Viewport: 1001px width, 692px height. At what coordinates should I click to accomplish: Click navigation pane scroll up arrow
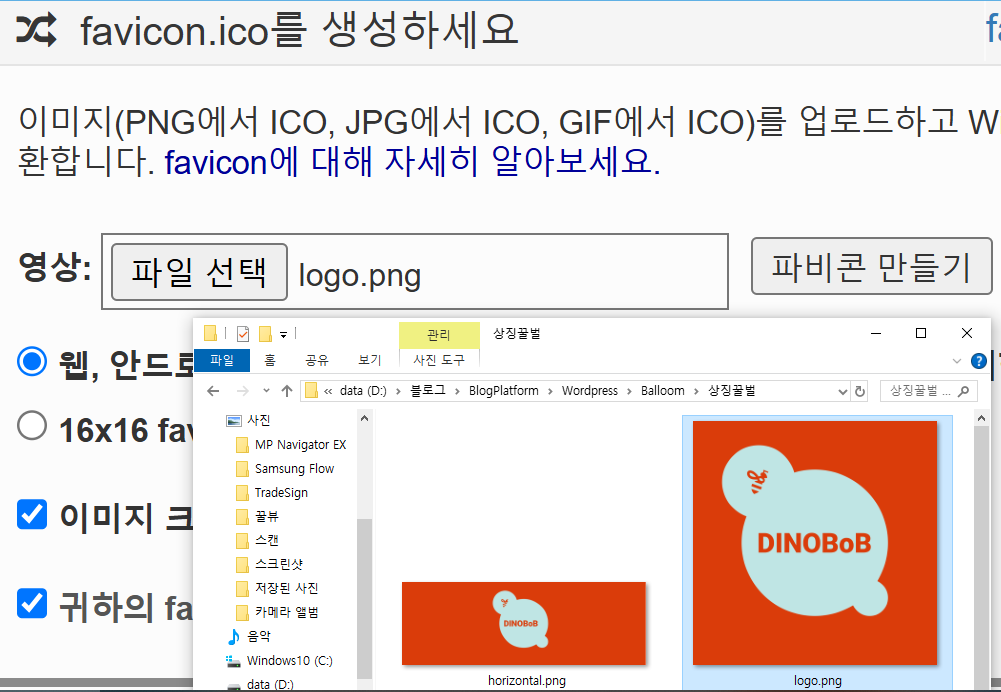coord(365,419)
